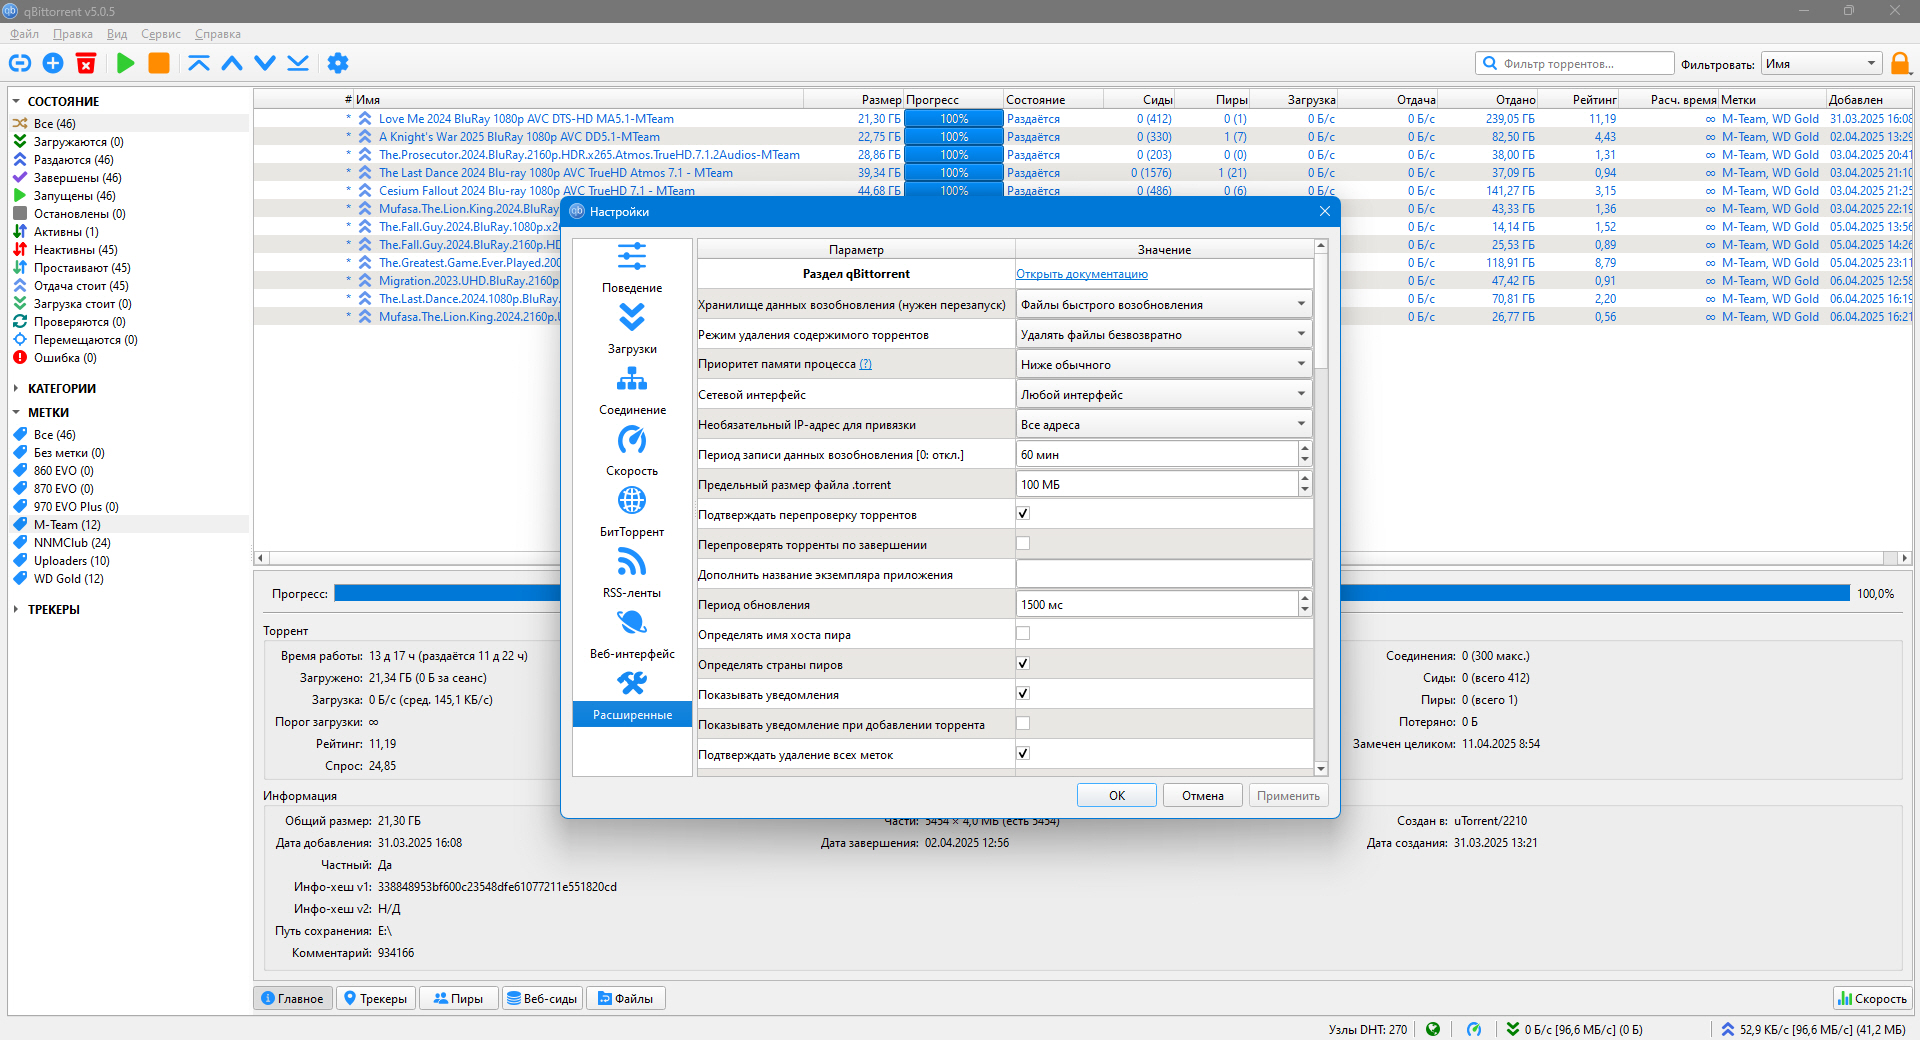Screen dimensions: 1920x1040
Task: Click the add torrent link toolbar icon
Action: point(20,63)
